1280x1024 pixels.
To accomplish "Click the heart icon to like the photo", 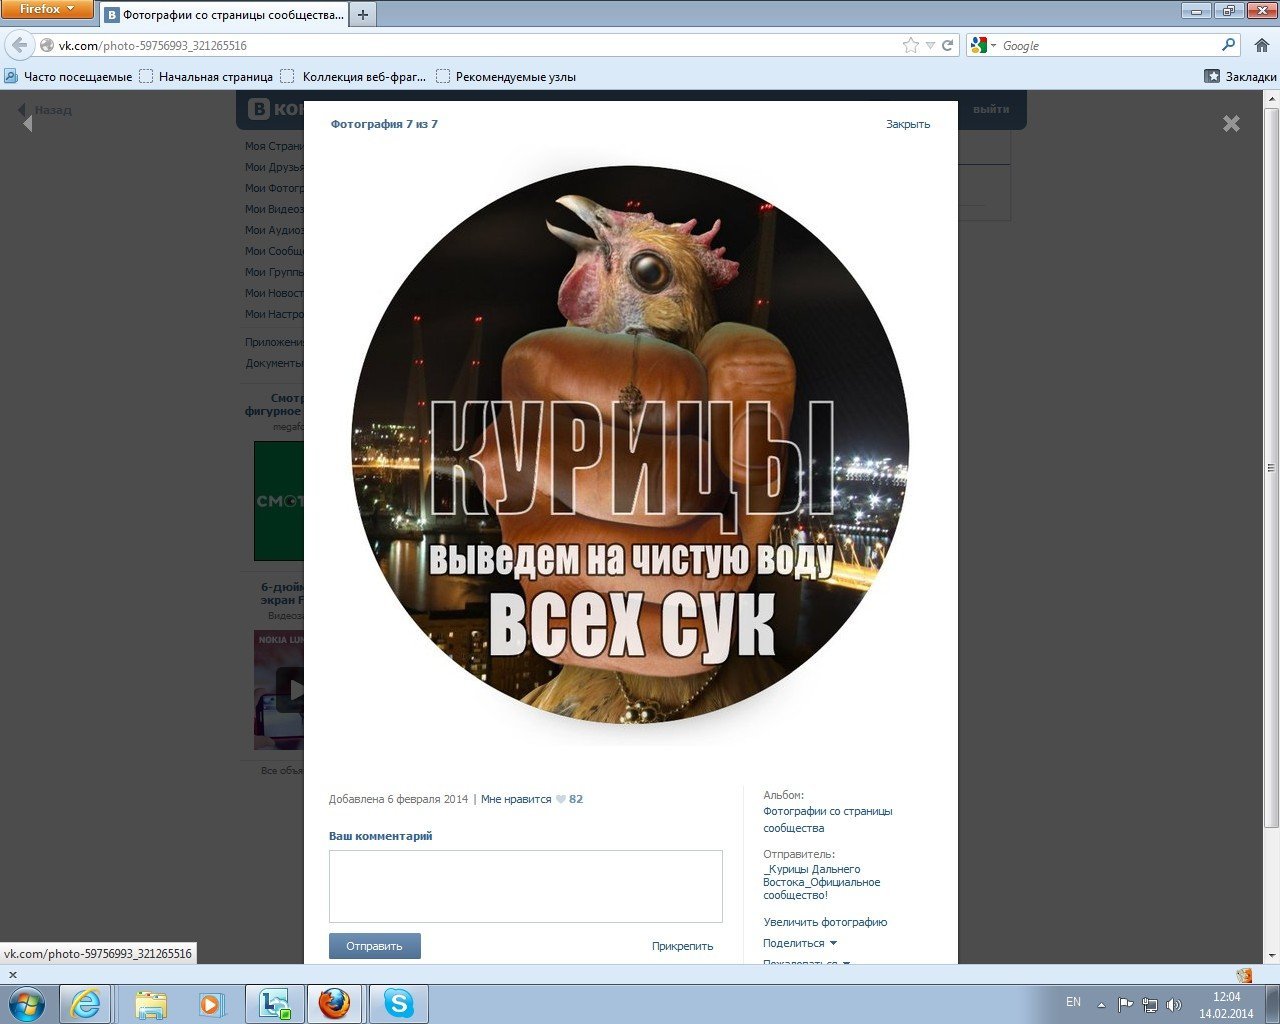I will coord(561,799).
